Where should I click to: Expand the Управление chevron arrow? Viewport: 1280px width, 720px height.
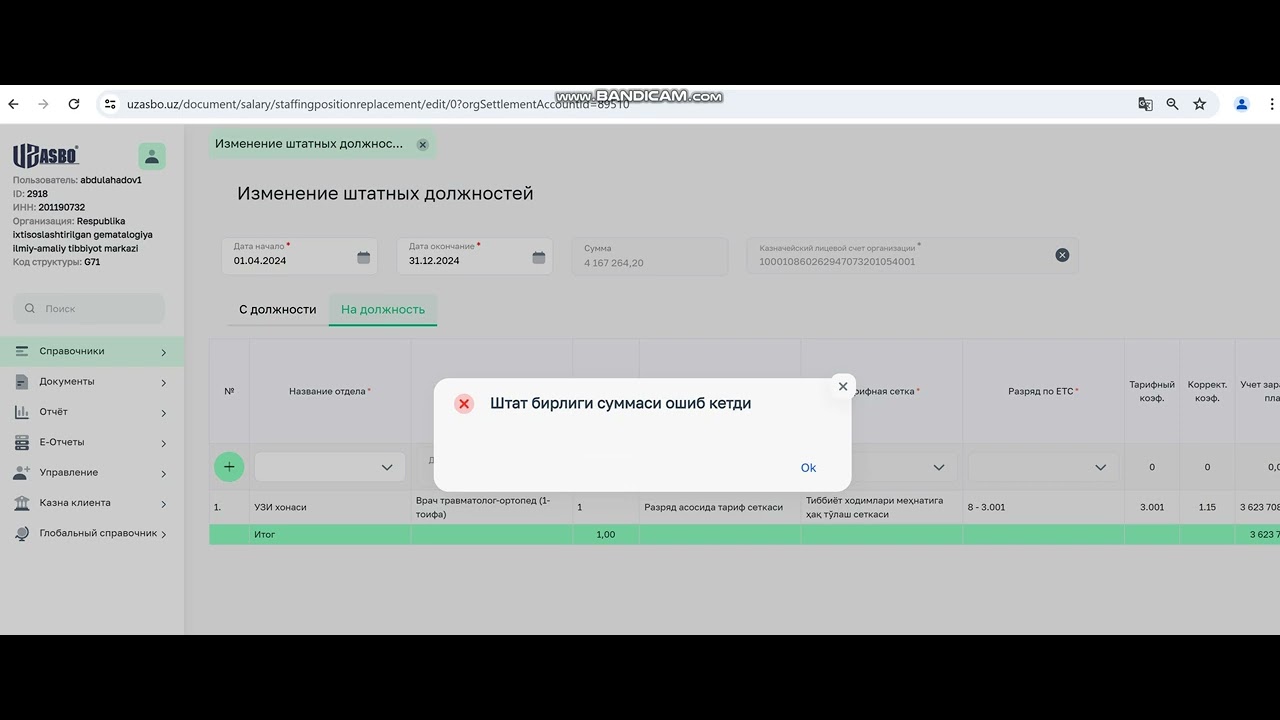(x=164, y=473)
